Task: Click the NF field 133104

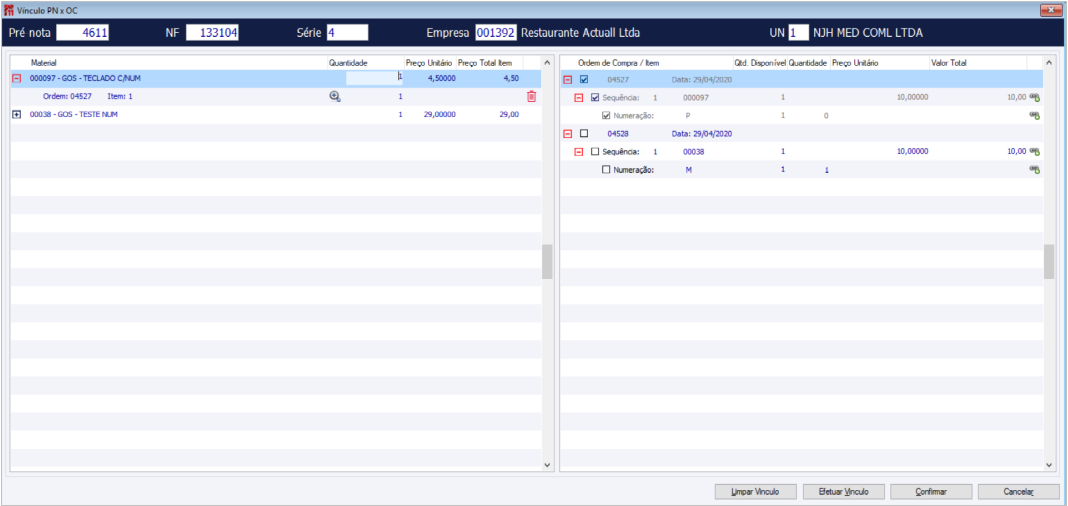Action: pos(212,33)
